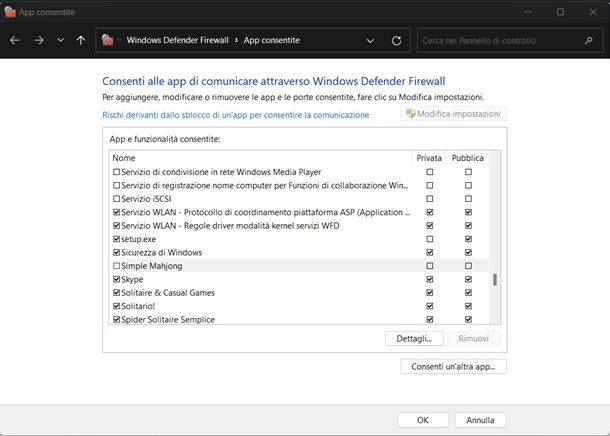
Task: Expand the chevron after Windows Defender Firewall breadcrumb
Action: 236,40
